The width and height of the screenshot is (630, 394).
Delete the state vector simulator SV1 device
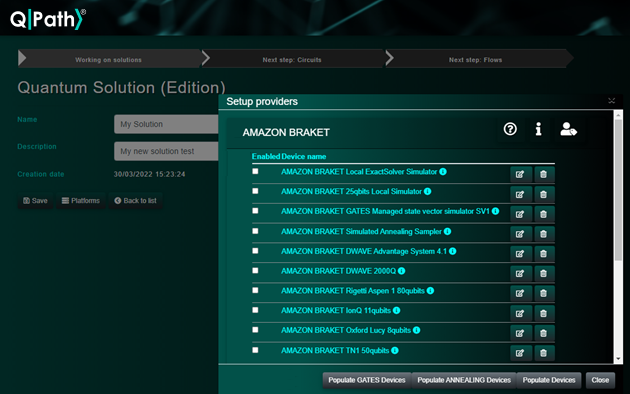(x=544, y=214)
